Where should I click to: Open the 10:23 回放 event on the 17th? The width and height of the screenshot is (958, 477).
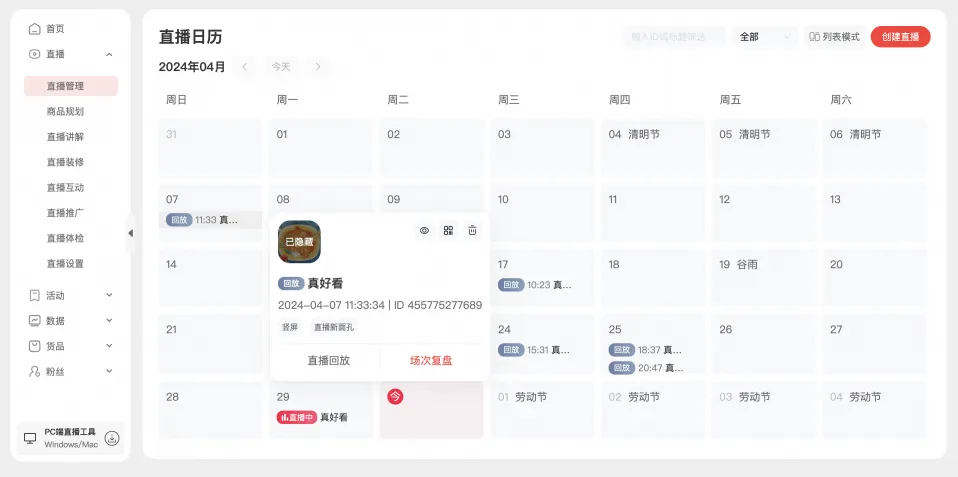click(535, 285)
